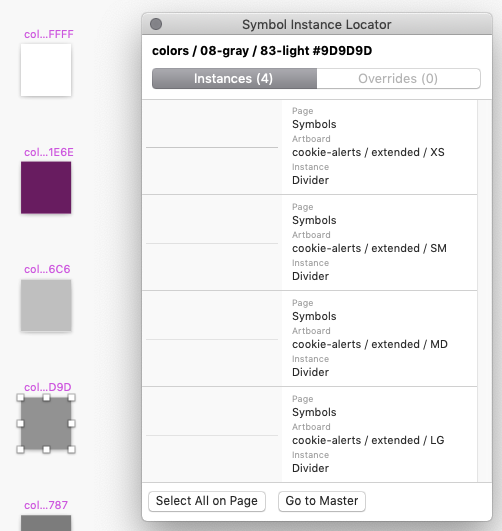Click the instance list vertical scrollbar
The width and height of the screenshot is (502, 531).
tap(484, 291)
